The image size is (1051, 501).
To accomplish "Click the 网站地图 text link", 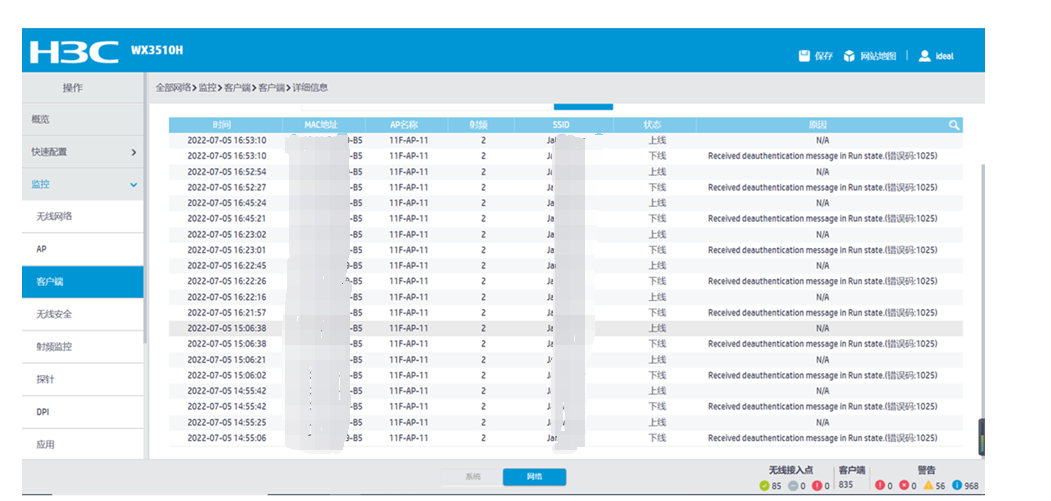I will point(878,56).
